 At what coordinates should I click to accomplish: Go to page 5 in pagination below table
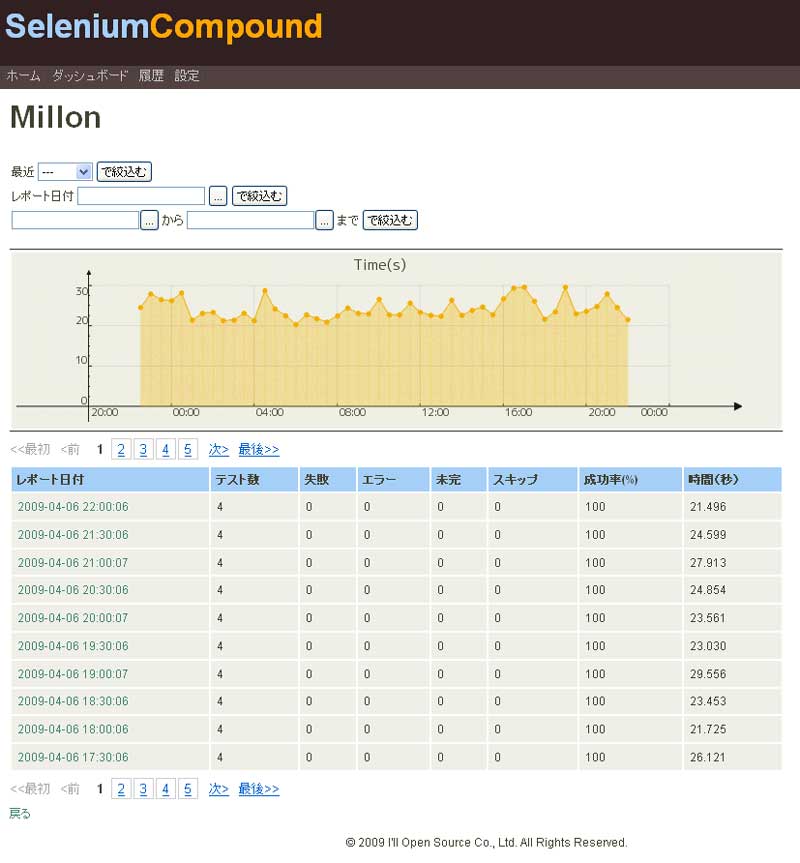click(188, 789)
